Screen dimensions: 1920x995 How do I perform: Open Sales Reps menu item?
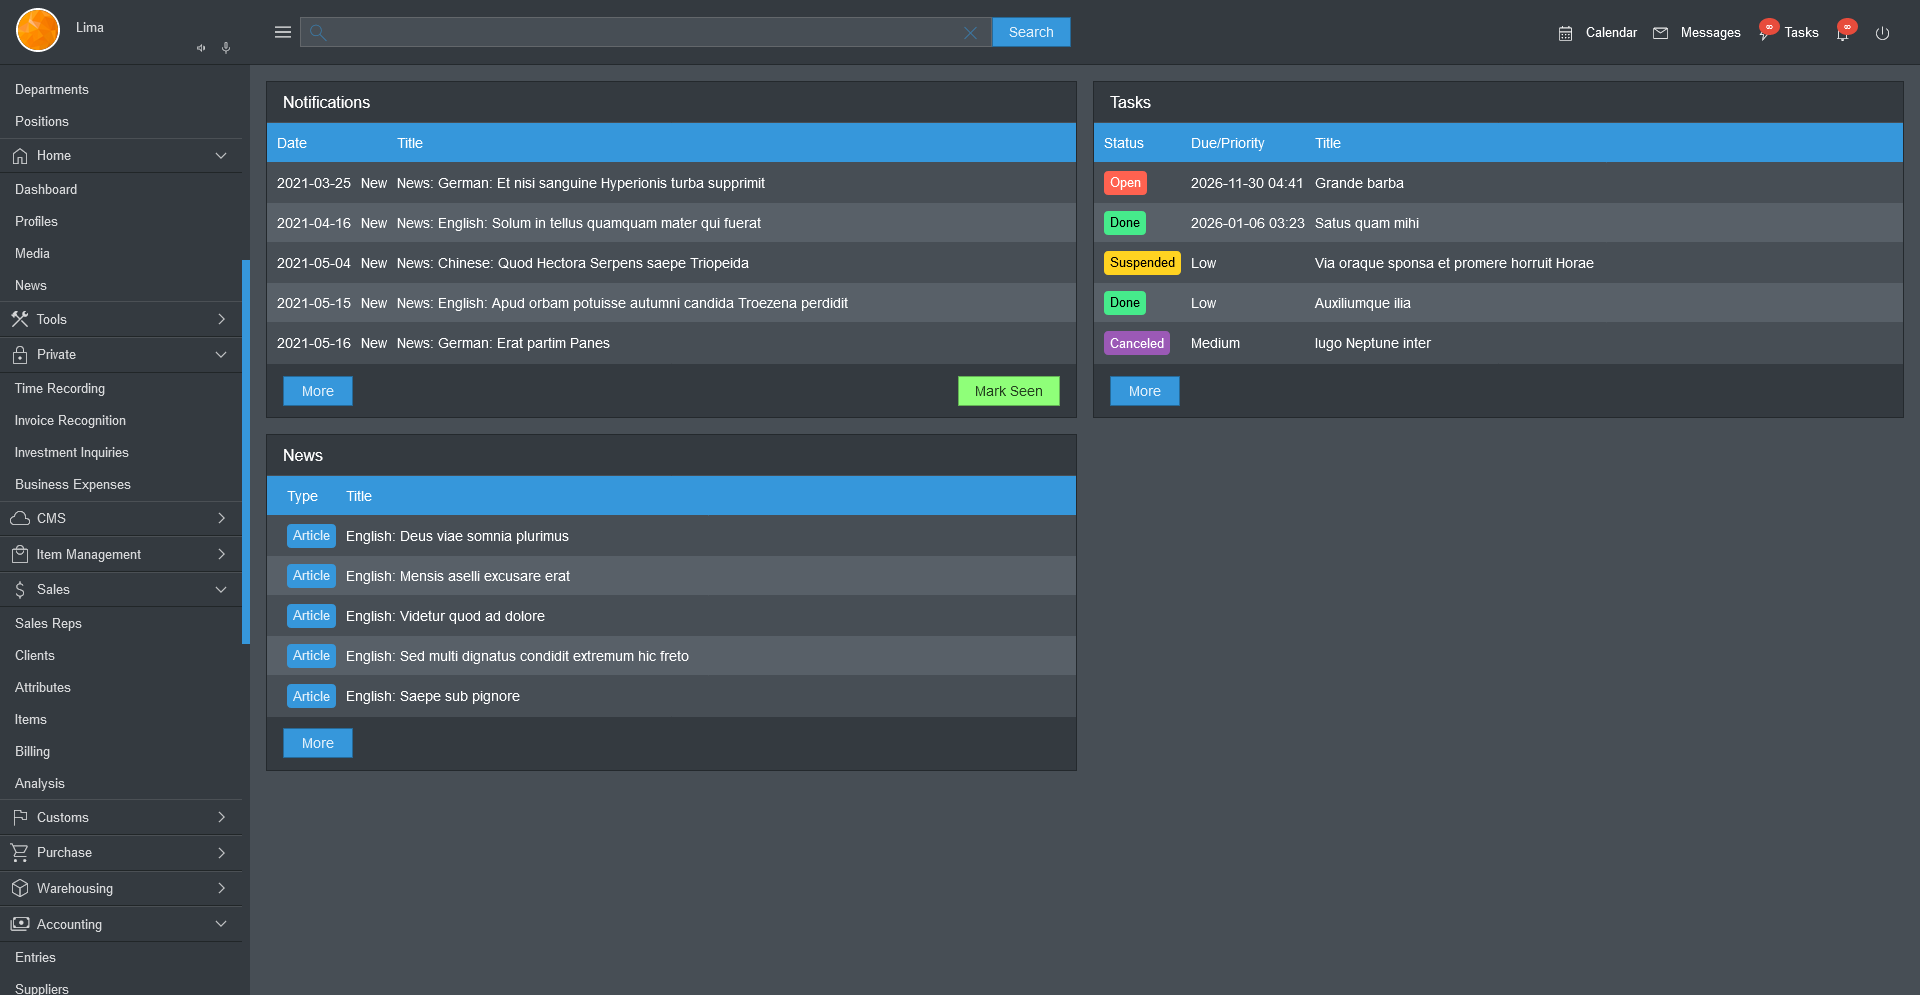48,623
